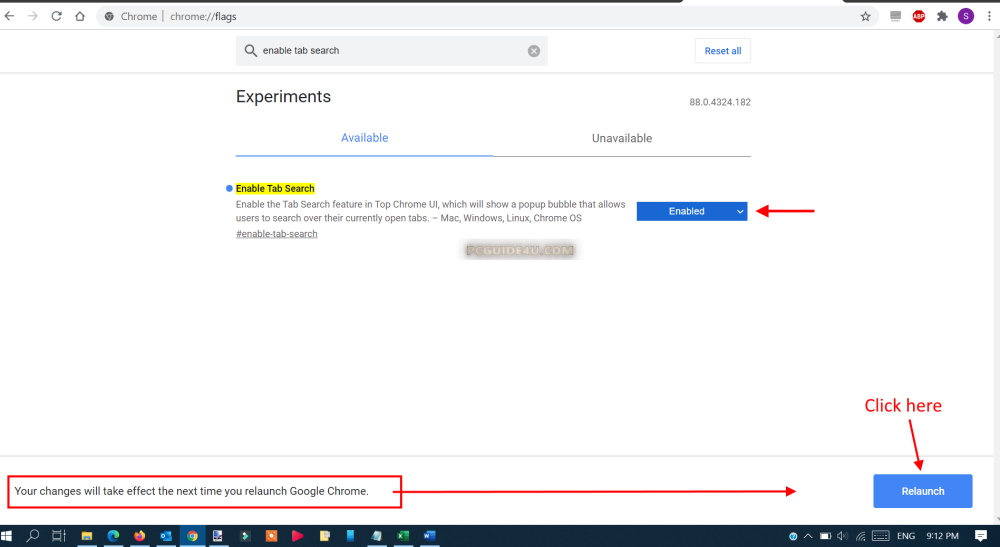Screen dimensions: 1000x547
Task: Clear the flags search box text
Action: click(534, 51)
